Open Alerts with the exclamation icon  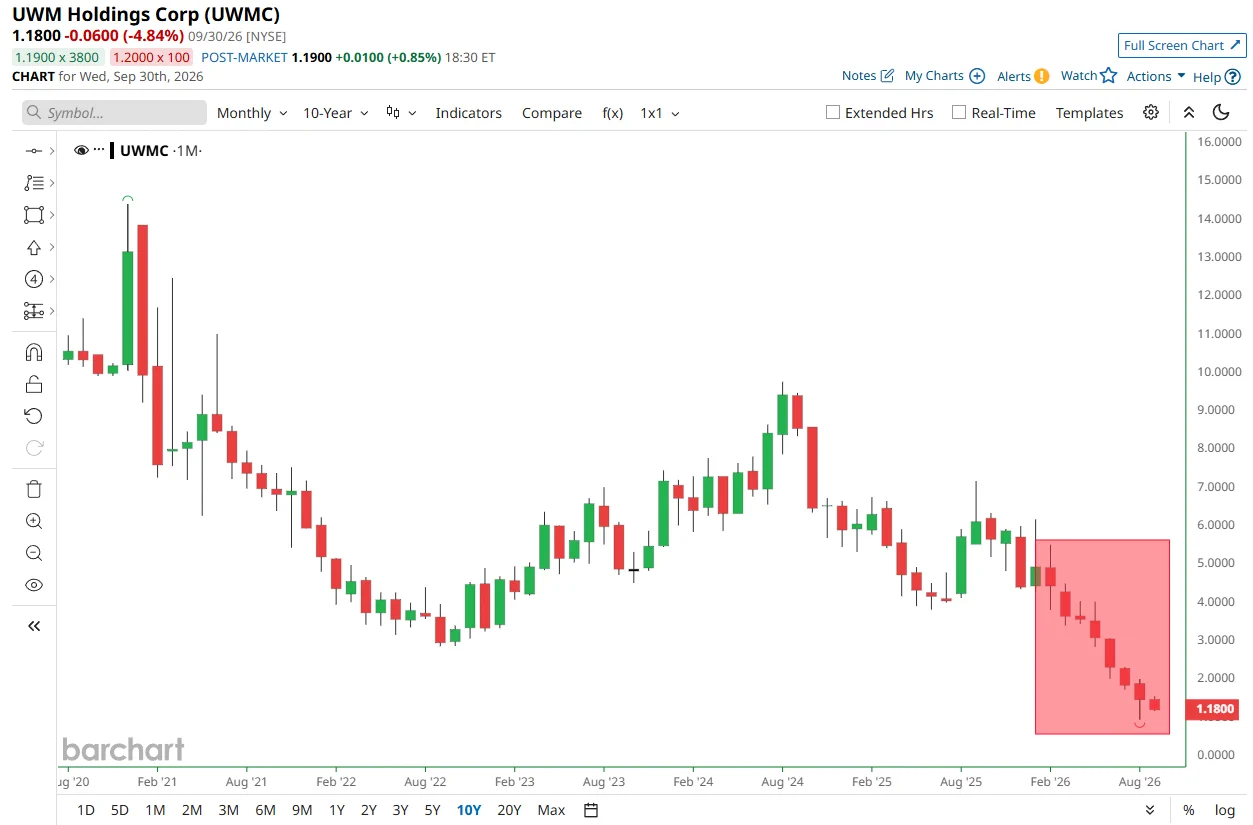(x=1041, y=76)
